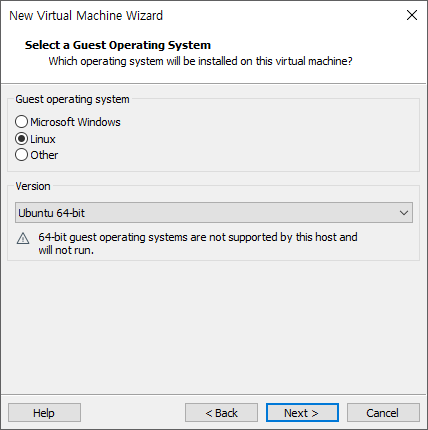Click the warning triangle icon
This screenshot has width=428, height=430.
pos(23,239)
